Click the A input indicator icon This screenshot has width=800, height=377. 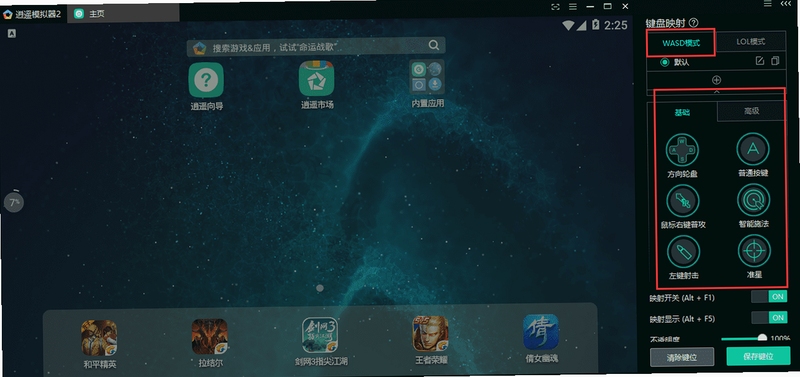(x=12, y=34)
